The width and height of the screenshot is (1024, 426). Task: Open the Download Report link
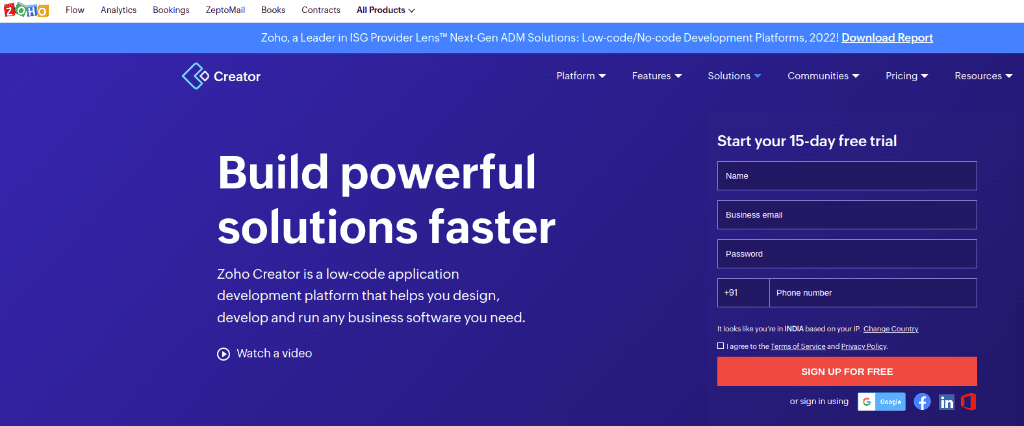point(887,38)
